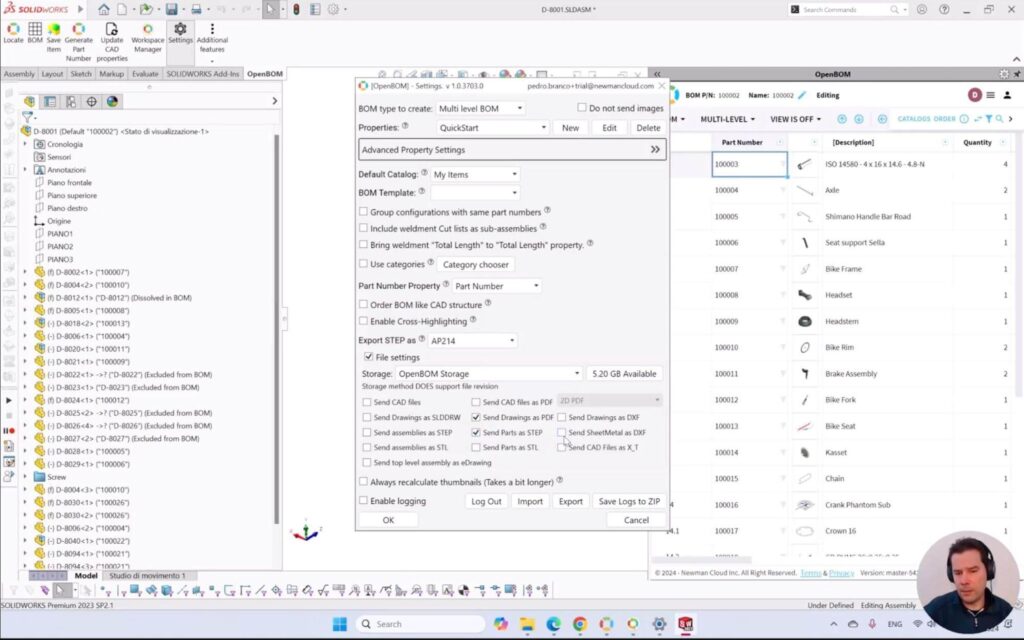Viewport: 1024px width, 640px height.
Task: Click OK in Settings dialog
Action: [x=388, y=520]
